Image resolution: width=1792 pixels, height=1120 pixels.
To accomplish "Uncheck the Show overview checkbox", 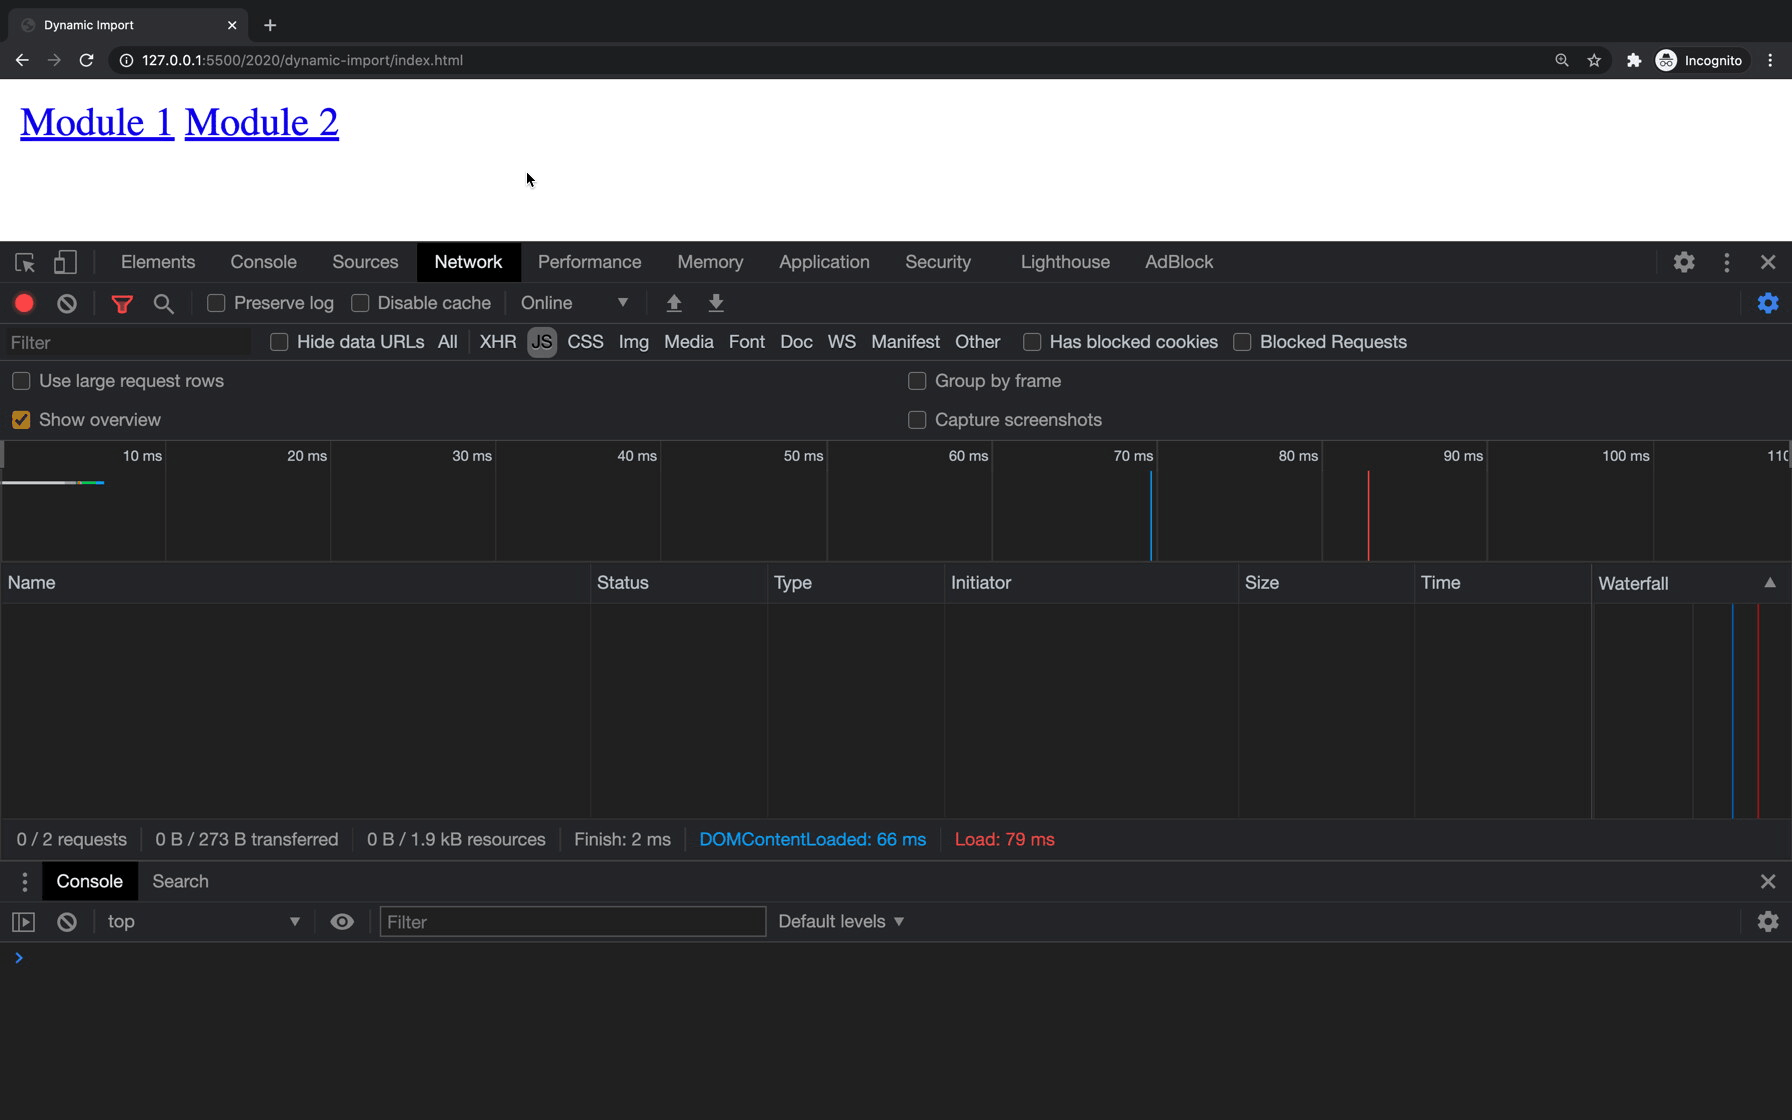I will coord(21,420).
